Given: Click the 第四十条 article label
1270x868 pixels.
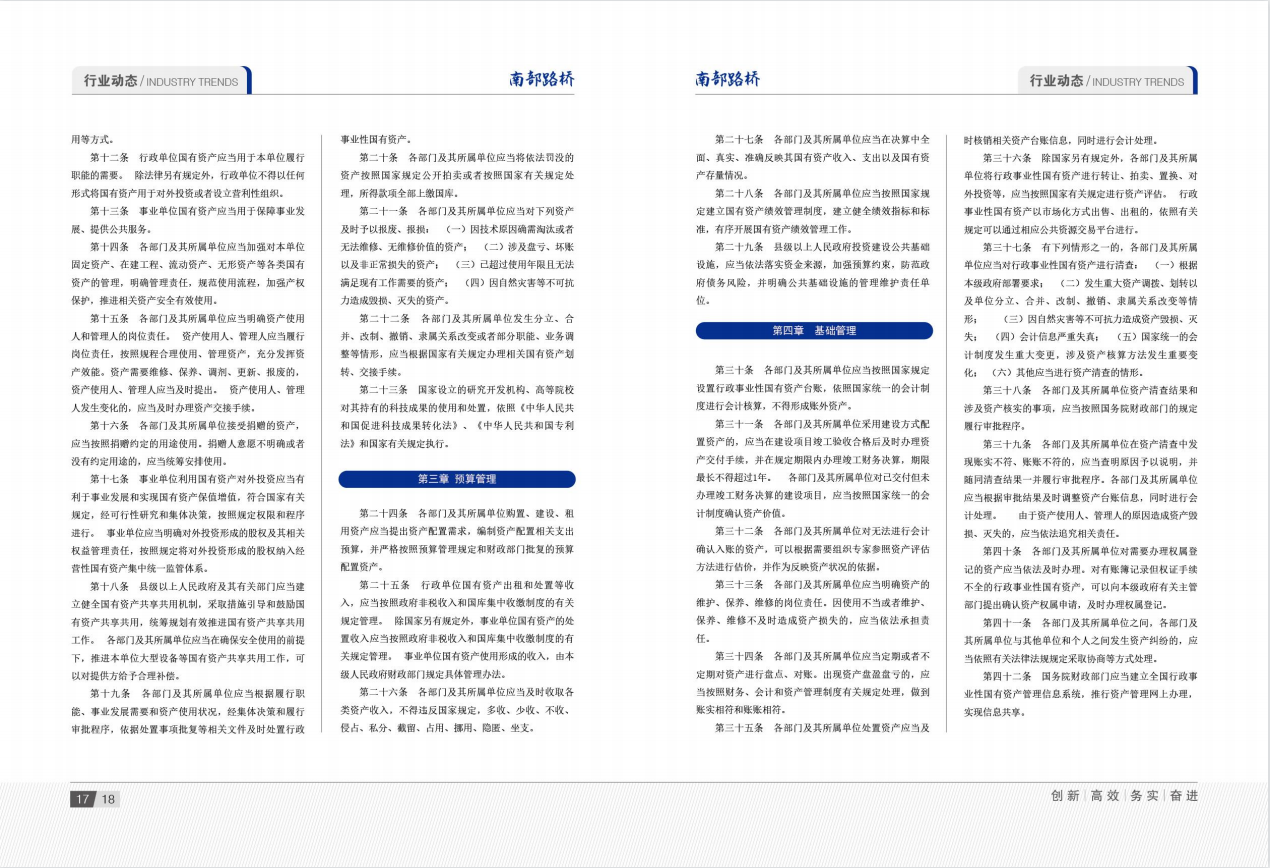Looking at the screenshot, I should click(1003, 551).
